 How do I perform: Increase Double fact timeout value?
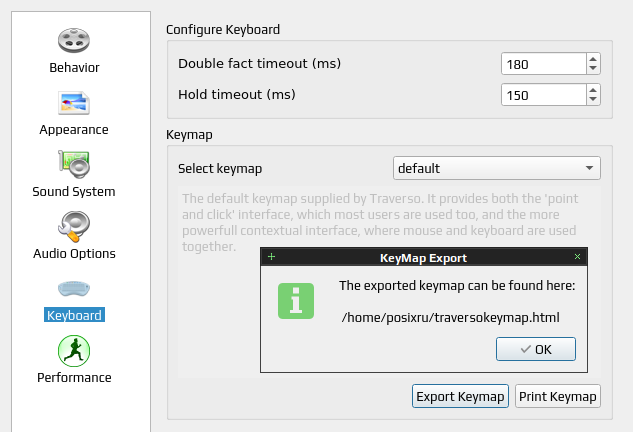click(593, 59)
